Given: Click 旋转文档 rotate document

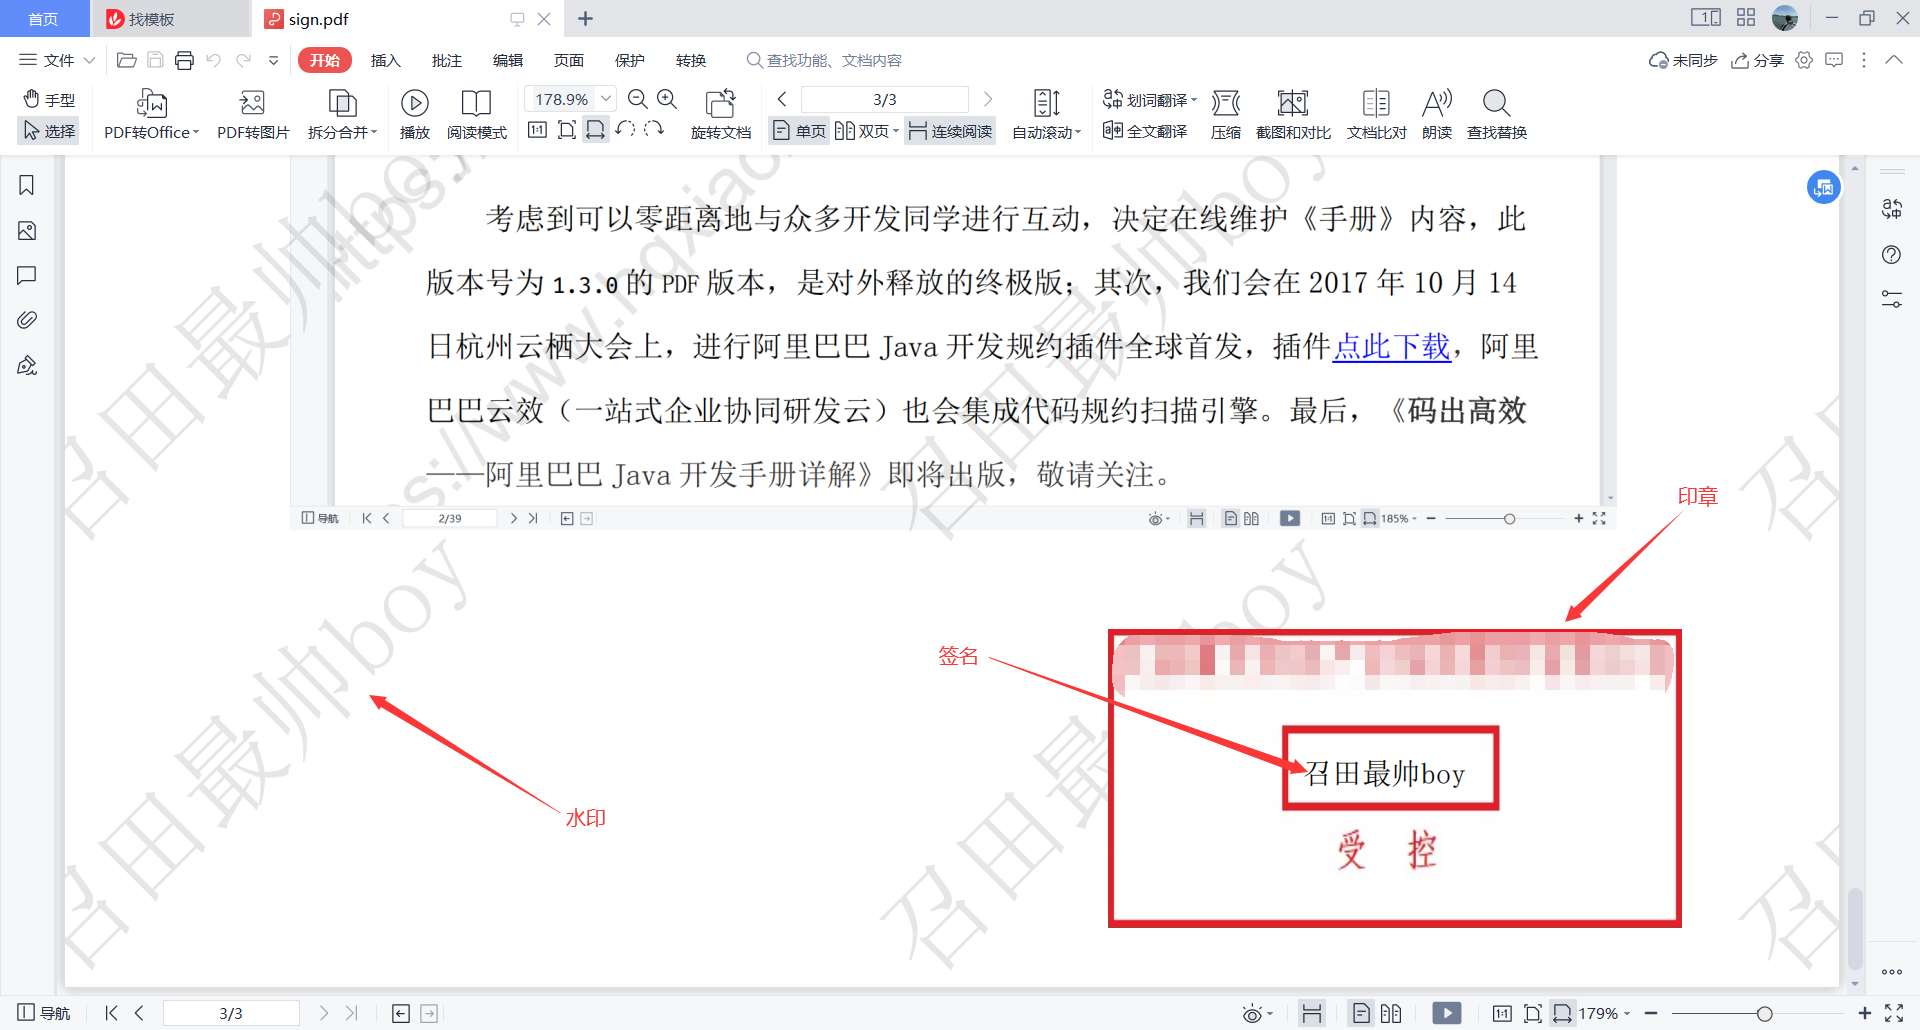Looking at the screenshot, I should pos(720,114).
